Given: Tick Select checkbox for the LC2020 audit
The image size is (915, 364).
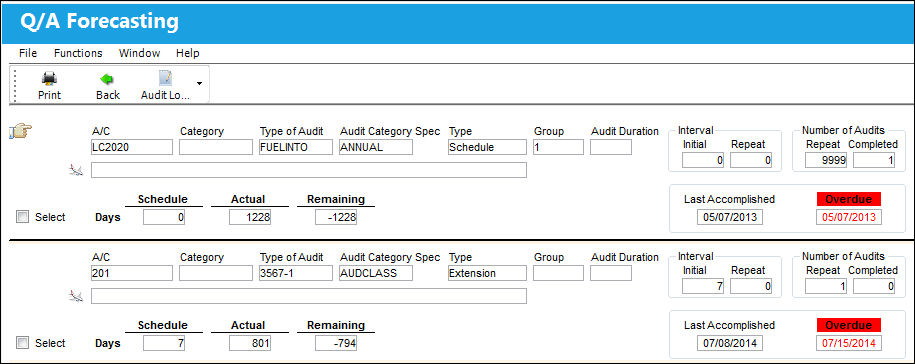Looking at the screenshot, I should click(22, 217).
